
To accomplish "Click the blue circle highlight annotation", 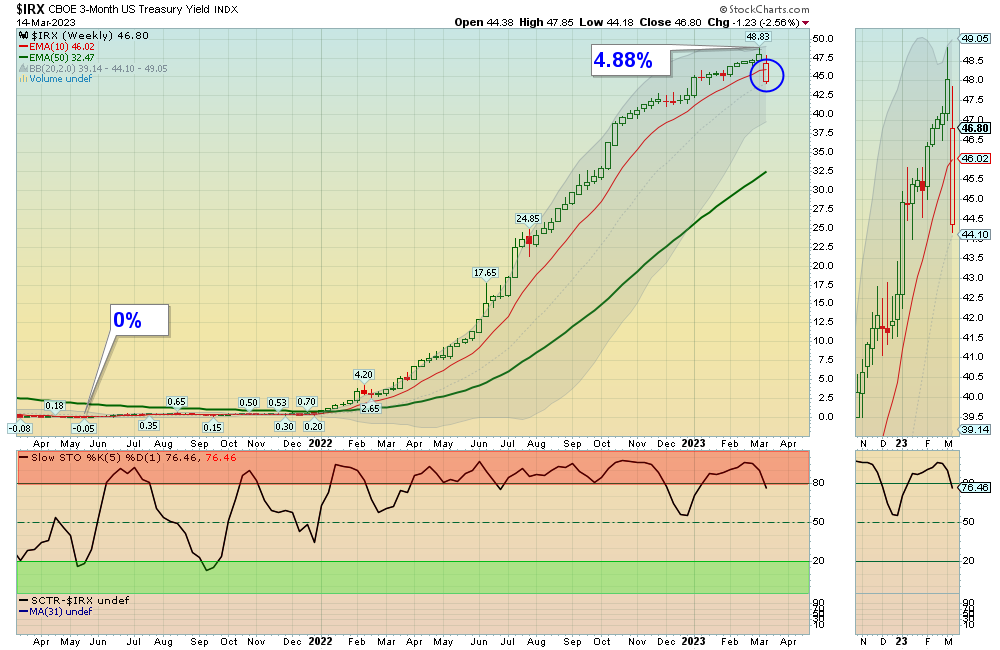I will tap(766, 74).
